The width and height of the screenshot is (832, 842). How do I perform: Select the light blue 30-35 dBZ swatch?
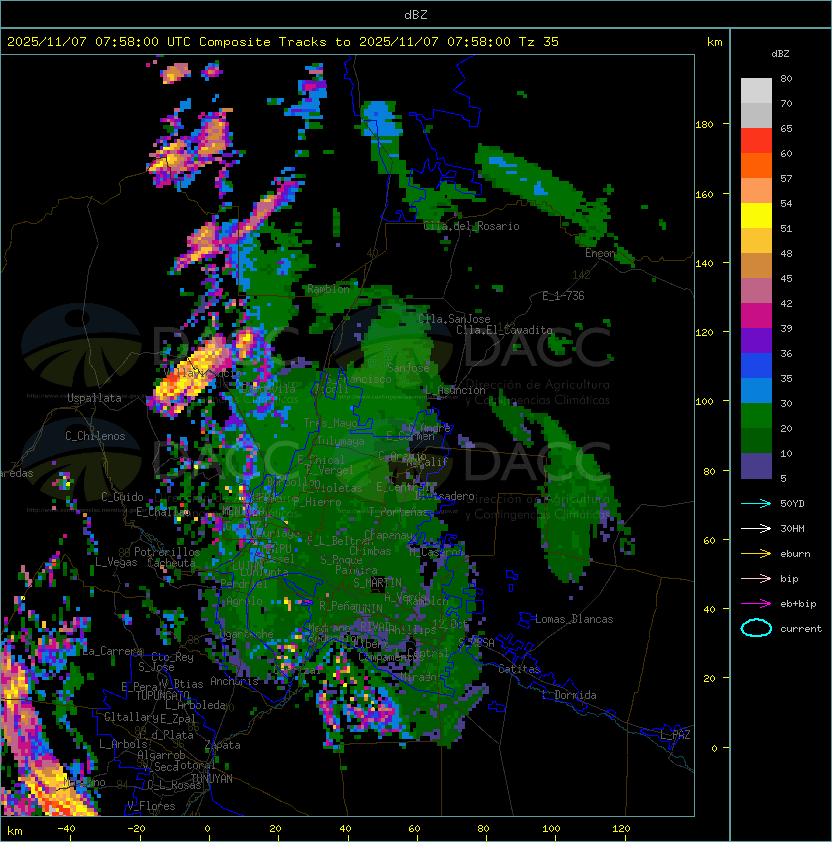coord(756,390)
